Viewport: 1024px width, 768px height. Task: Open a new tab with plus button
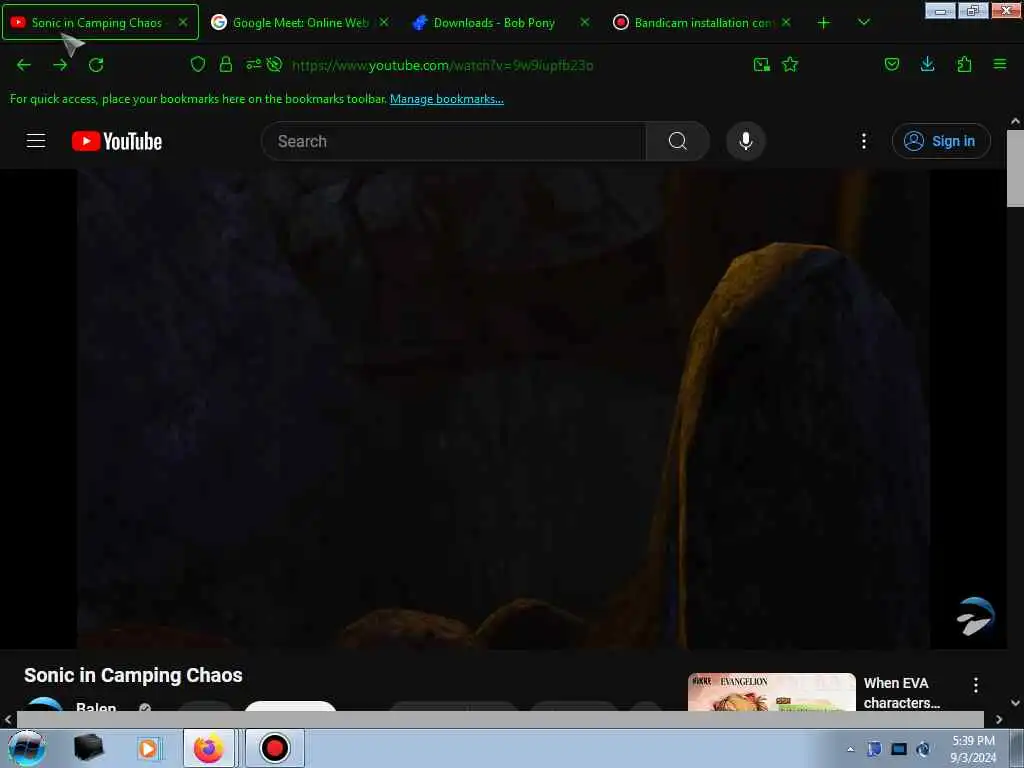point(824,23)
